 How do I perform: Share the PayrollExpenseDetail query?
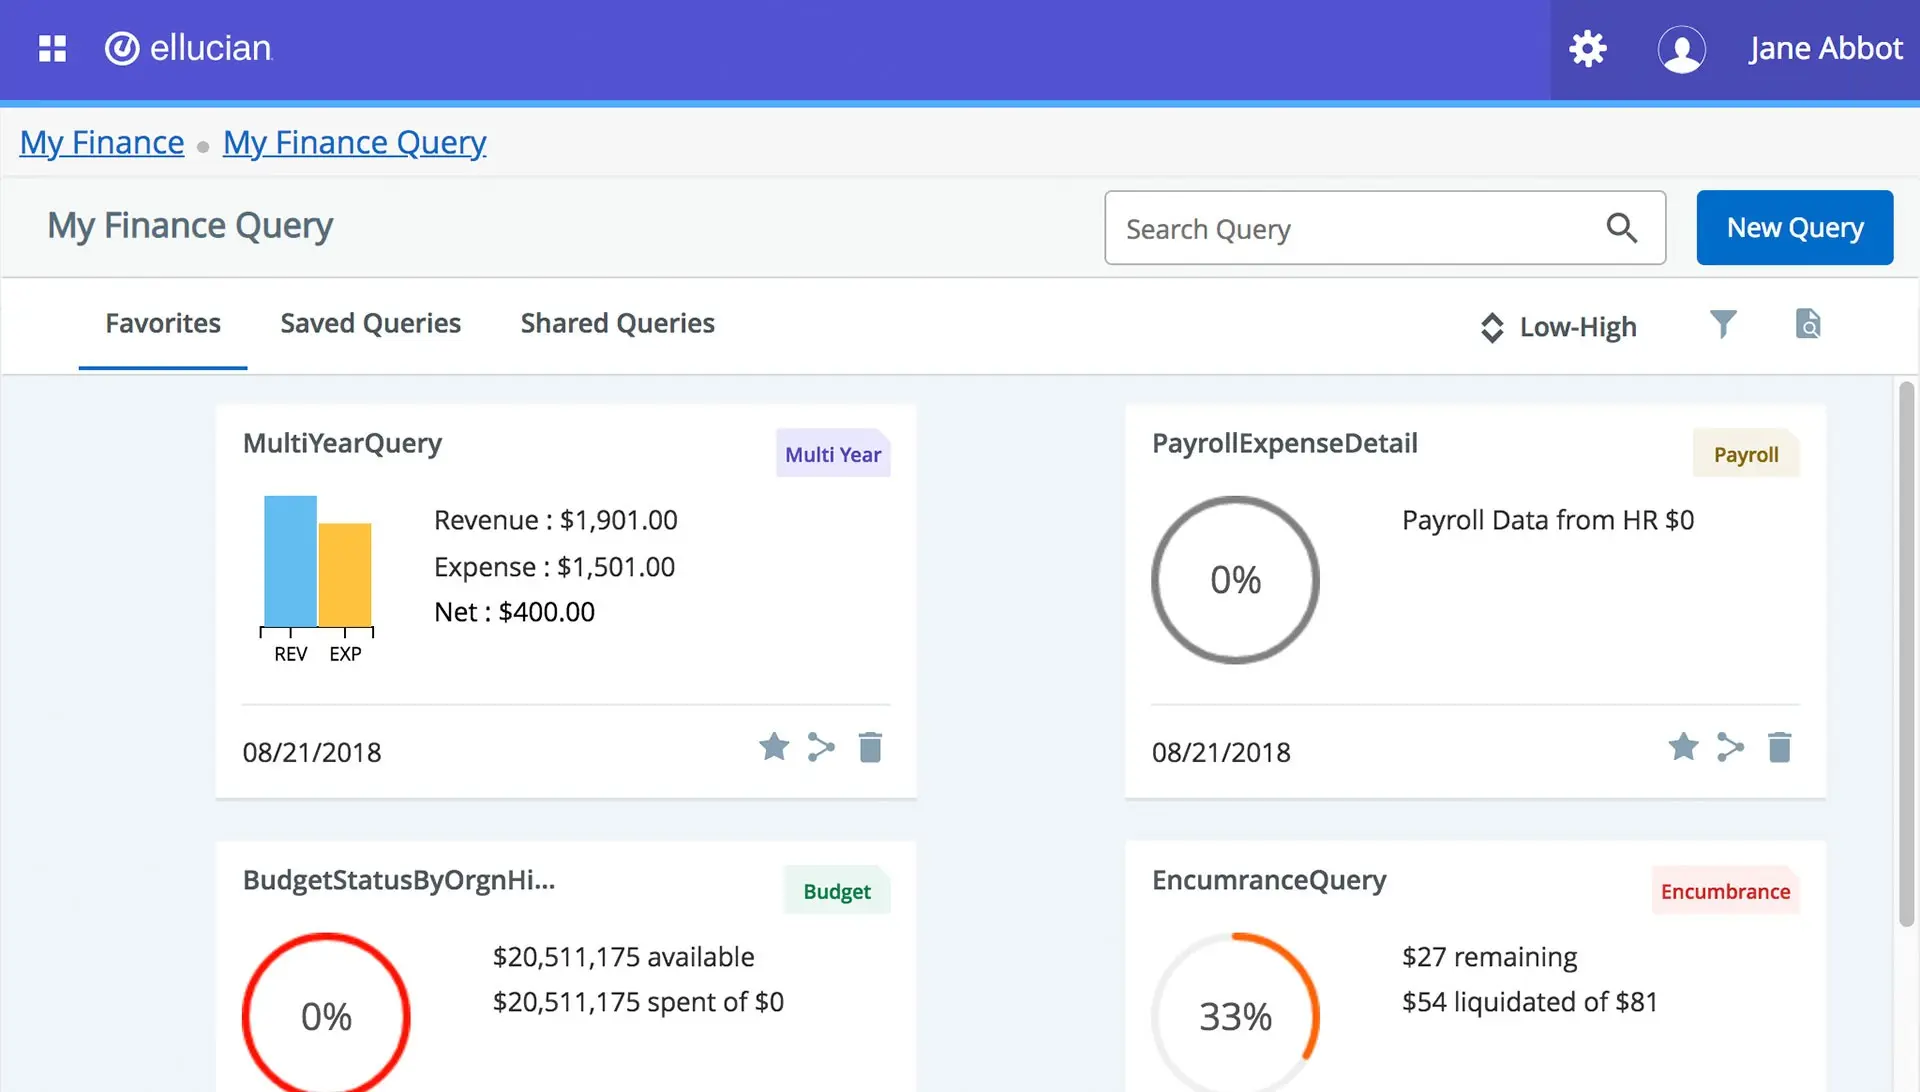[1730, 747]
